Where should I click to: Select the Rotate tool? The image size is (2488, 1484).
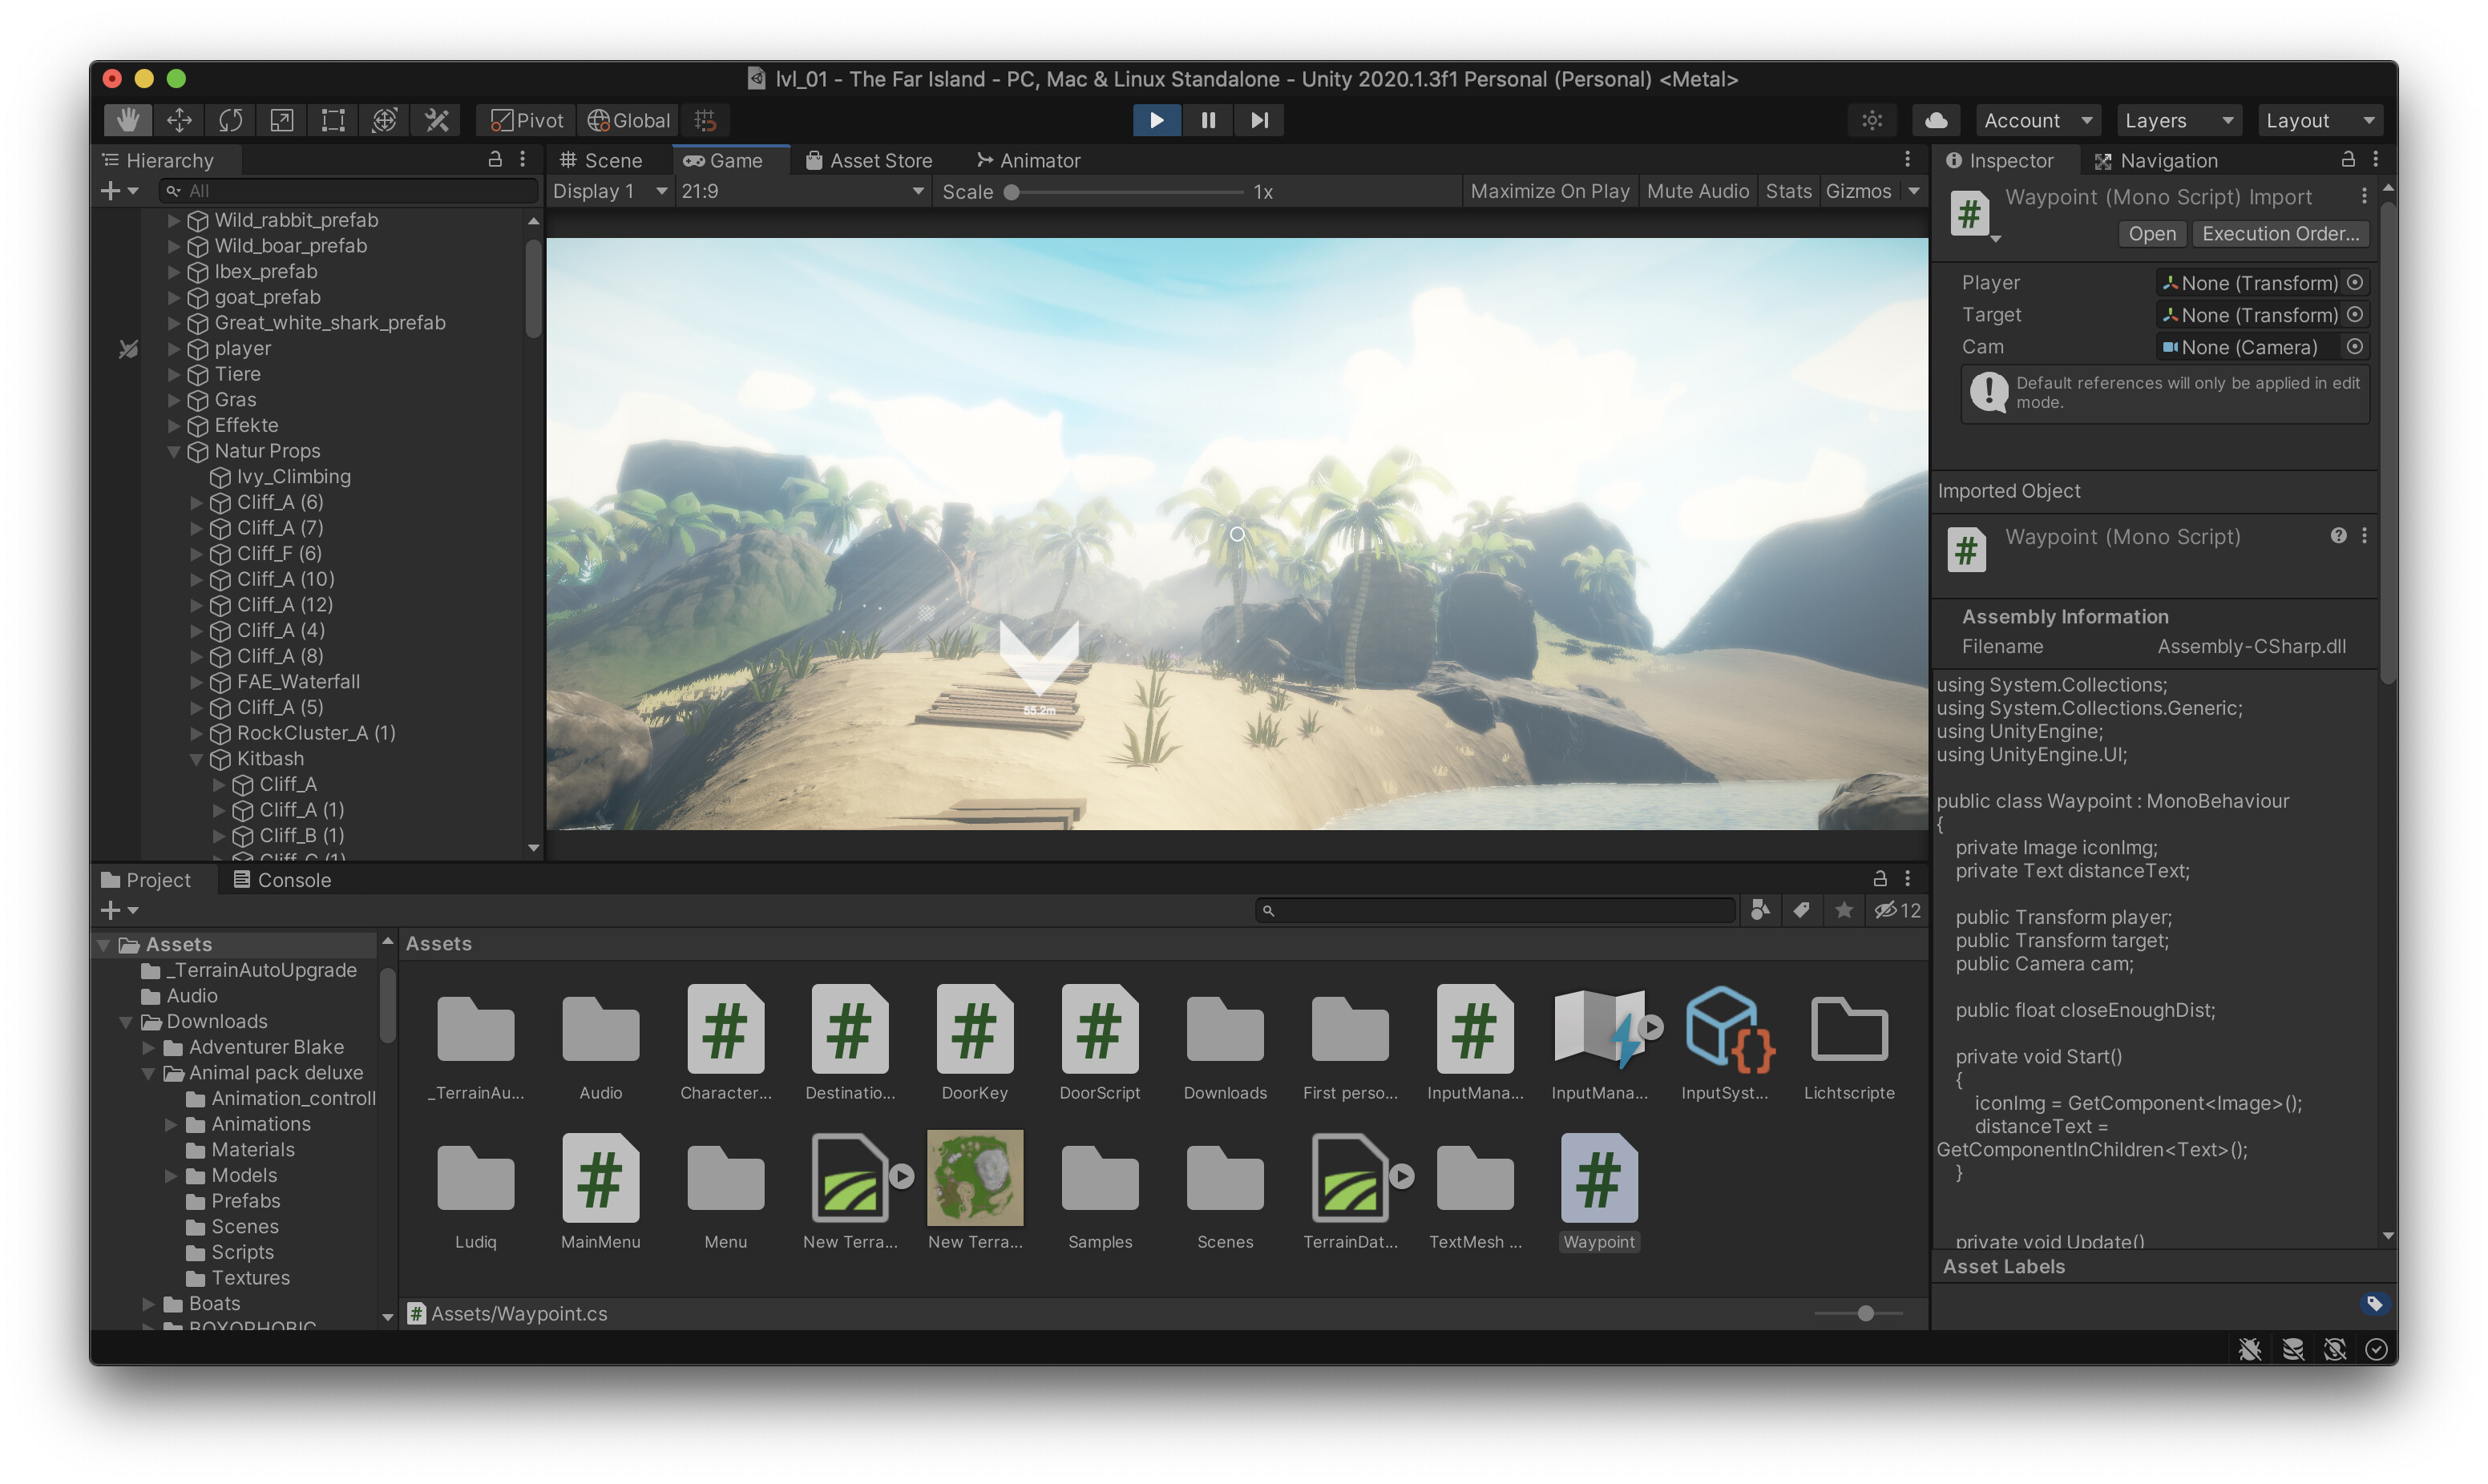tap(229, 120)
